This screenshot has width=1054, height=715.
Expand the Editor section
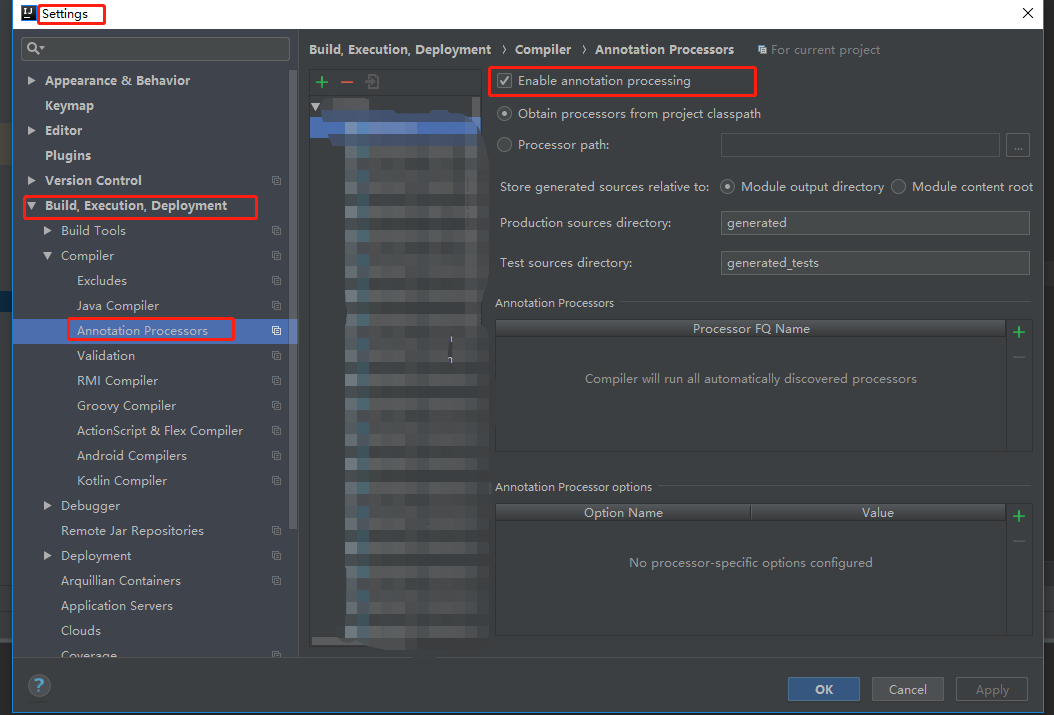tap(31, 130)
